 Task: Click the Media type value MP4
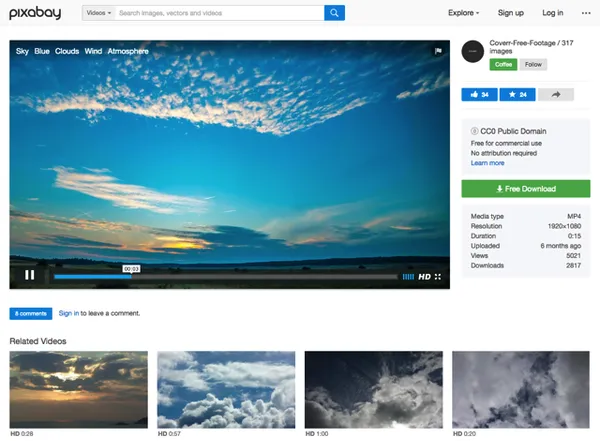coord(574,216)
